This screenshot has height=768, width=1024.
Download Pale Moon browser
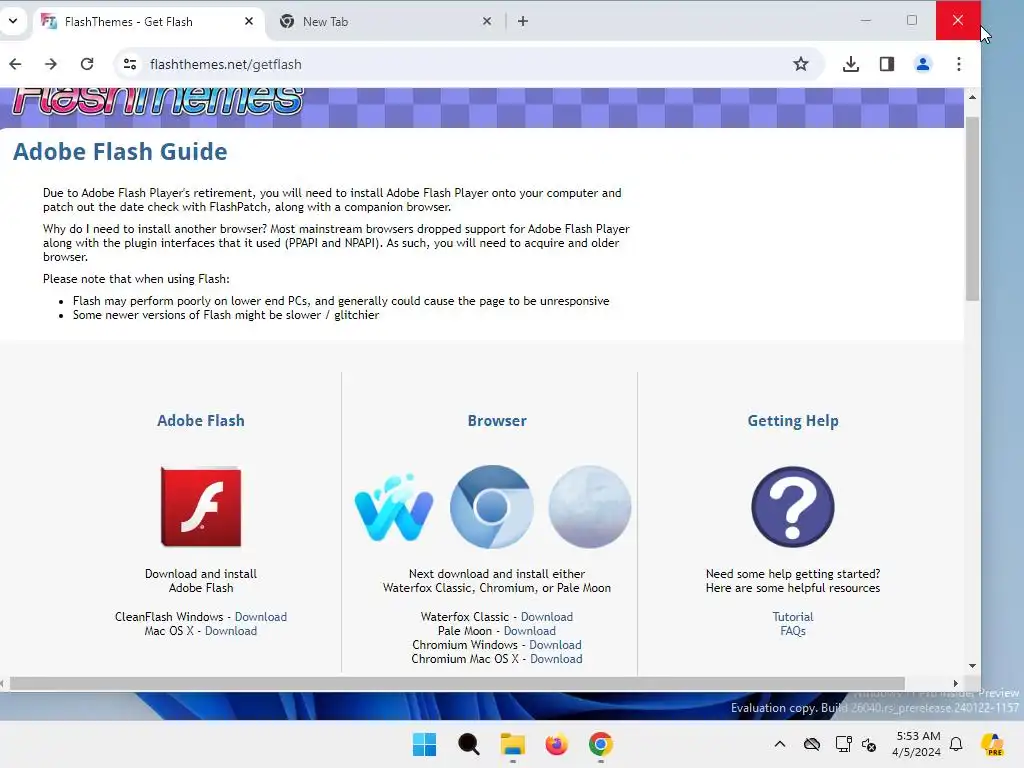coord(530,631)
